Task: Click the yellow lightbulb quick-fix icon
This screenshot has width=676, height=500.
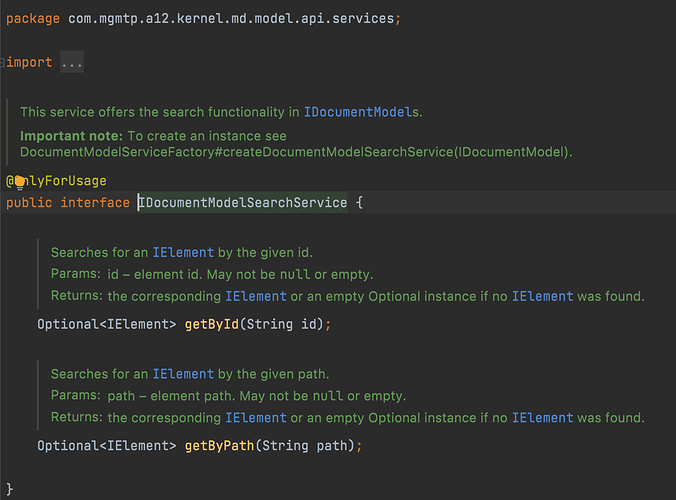Action: pyautogui.click(x=20, y=183)
